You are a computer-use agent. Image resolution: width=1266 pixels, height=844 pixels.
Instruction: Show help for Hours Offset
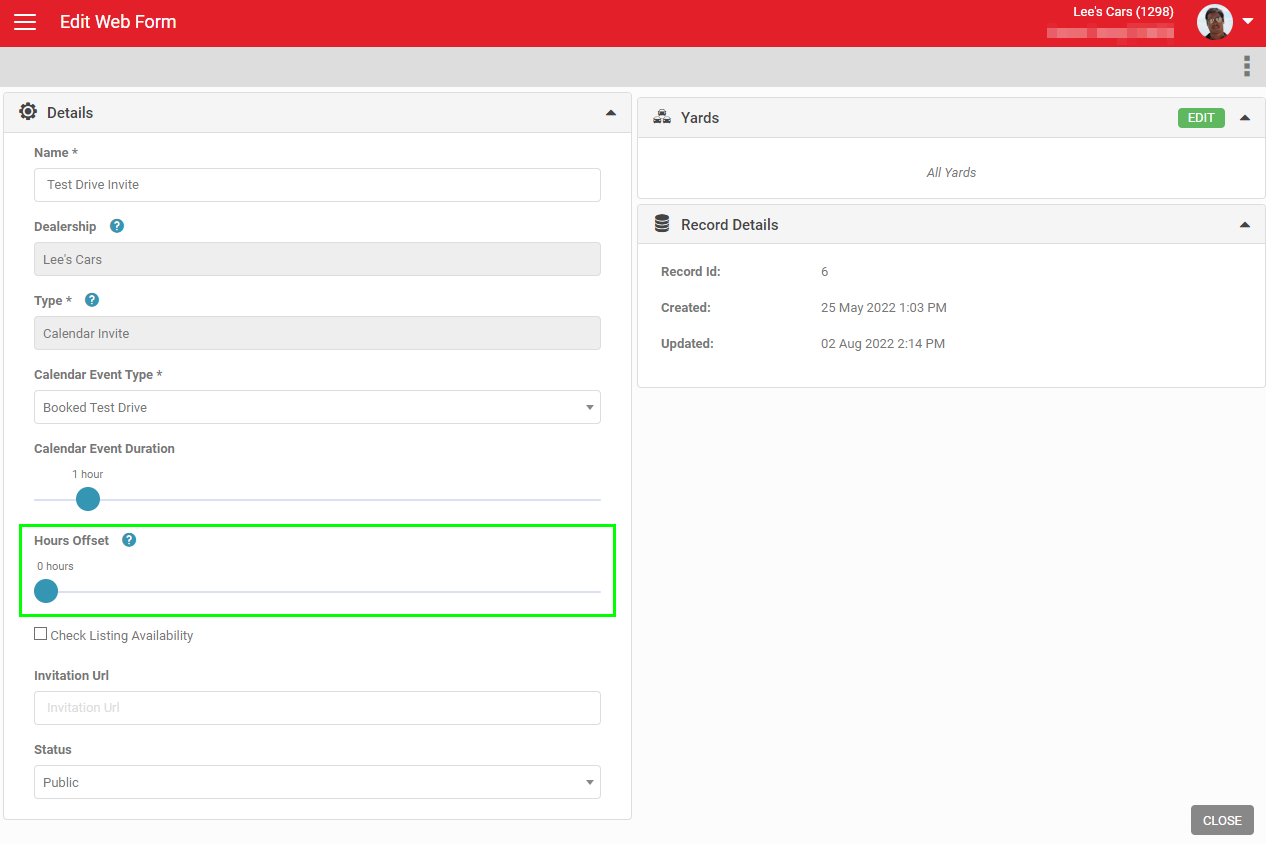point(129,540)
